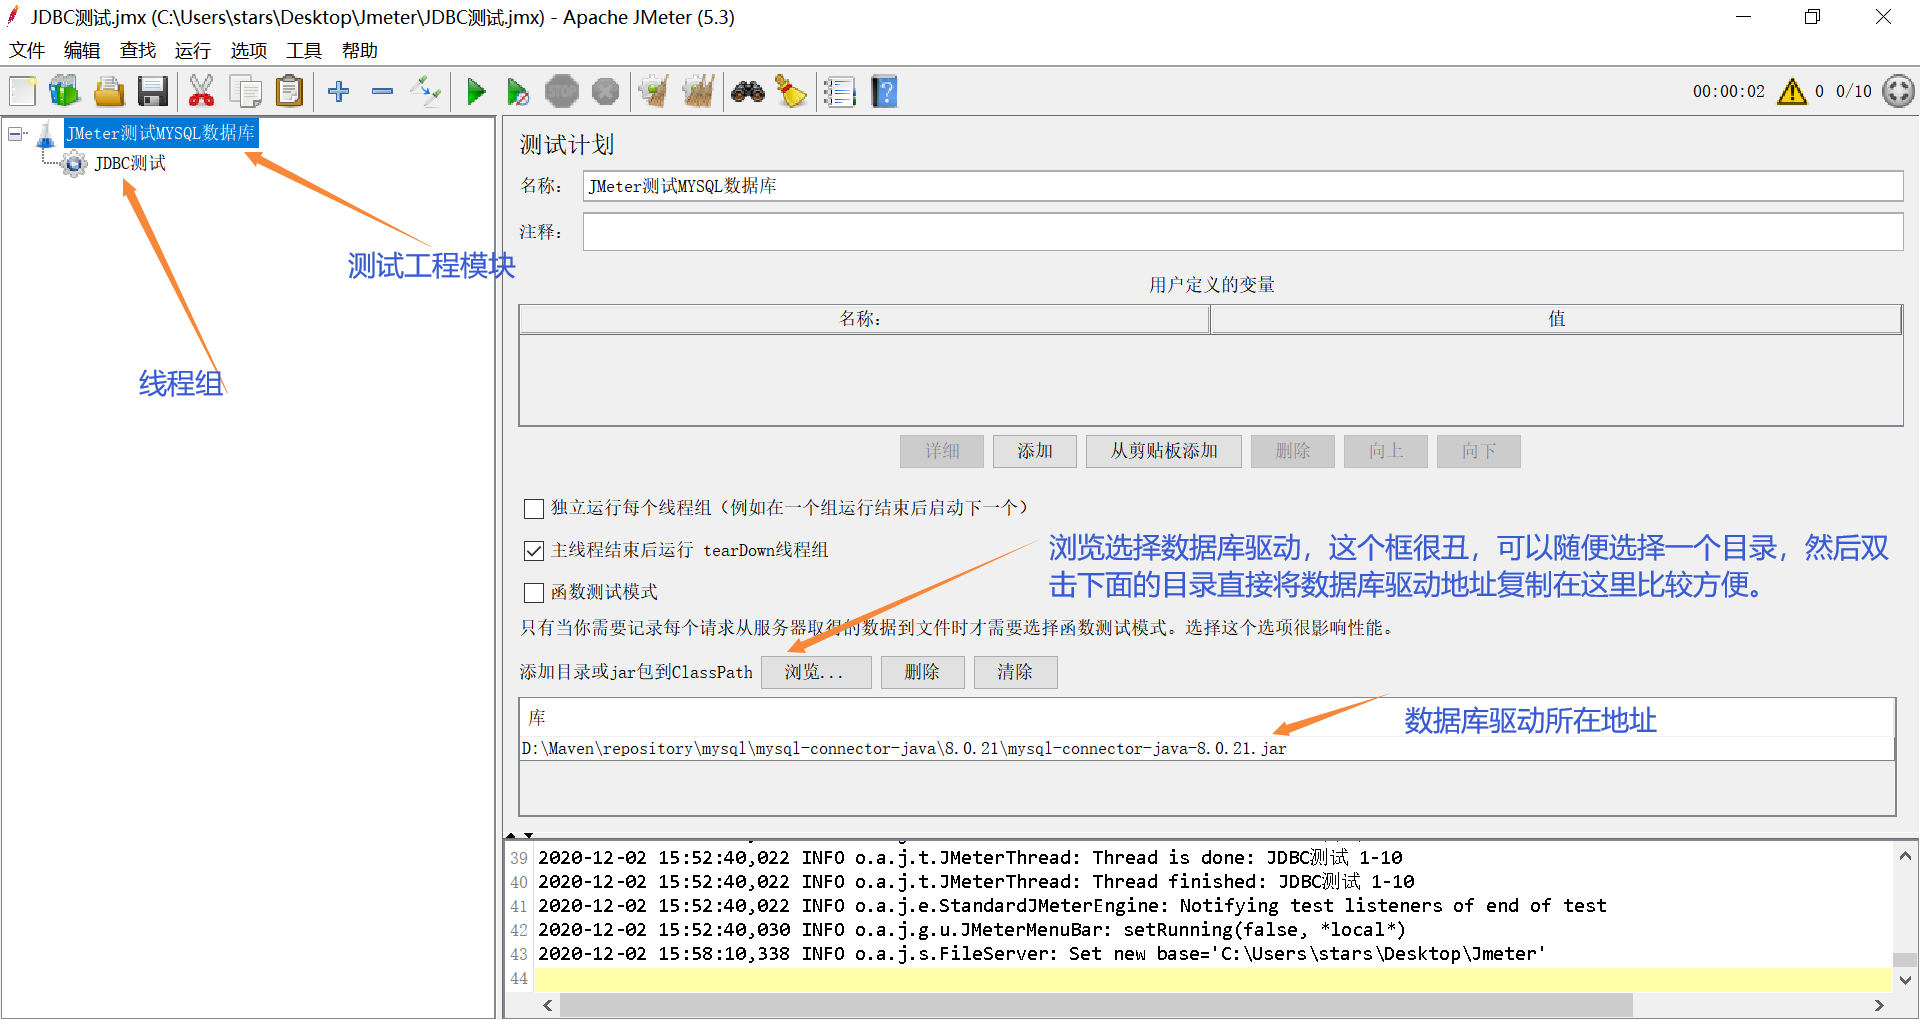Expand all tree nodes with plus toolbar icon
Viewport: 1920px width, 1020px height.
point(339,91)
